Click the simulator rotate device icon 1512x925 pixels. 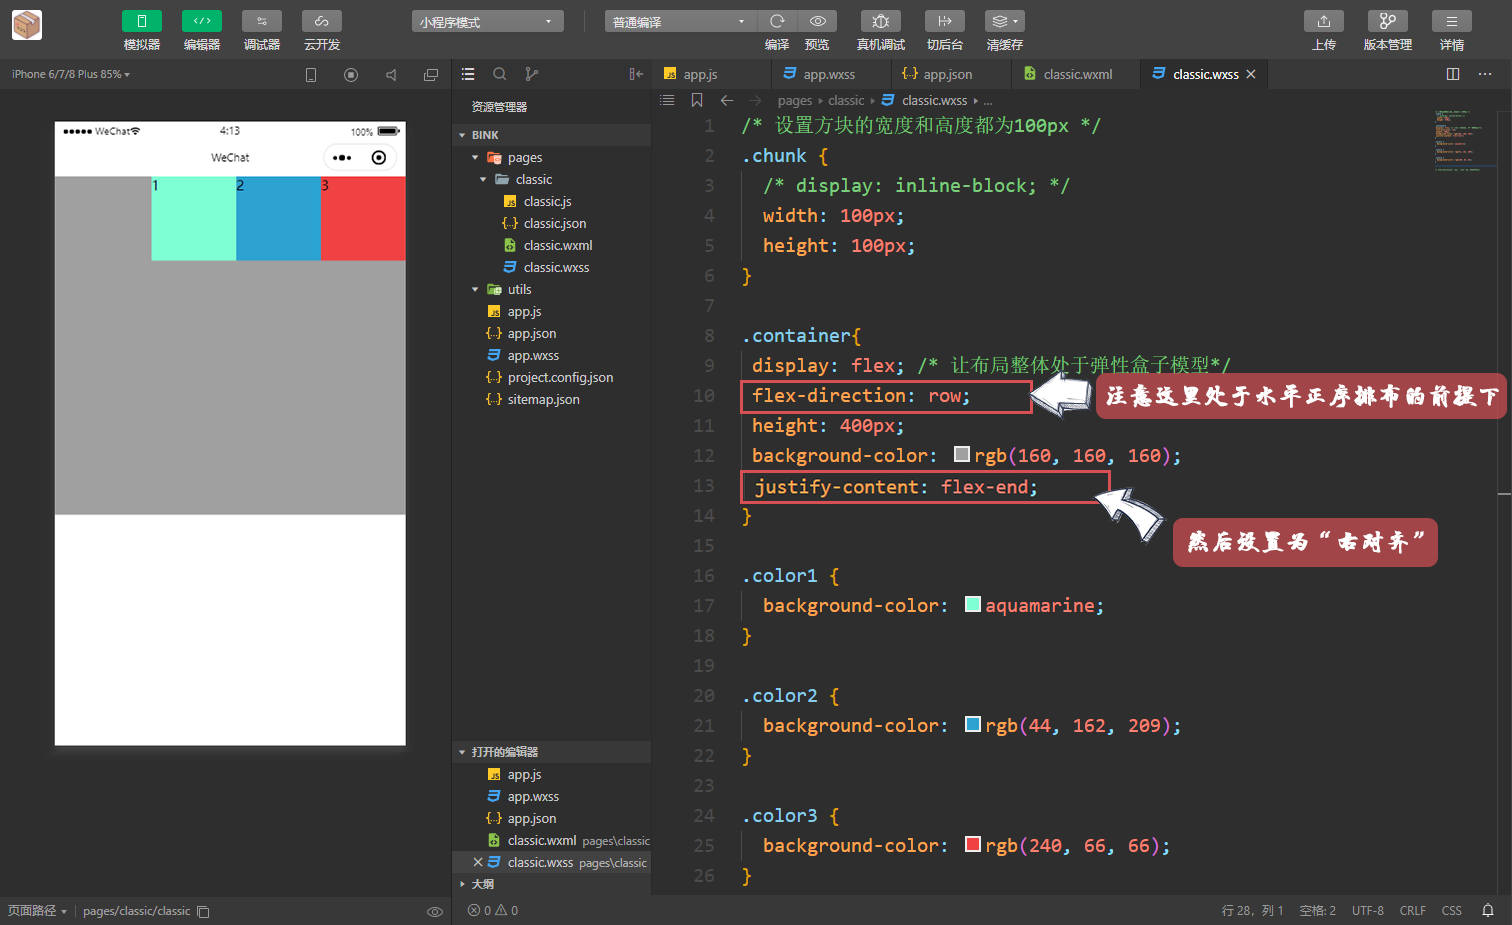tap(311, 75)
